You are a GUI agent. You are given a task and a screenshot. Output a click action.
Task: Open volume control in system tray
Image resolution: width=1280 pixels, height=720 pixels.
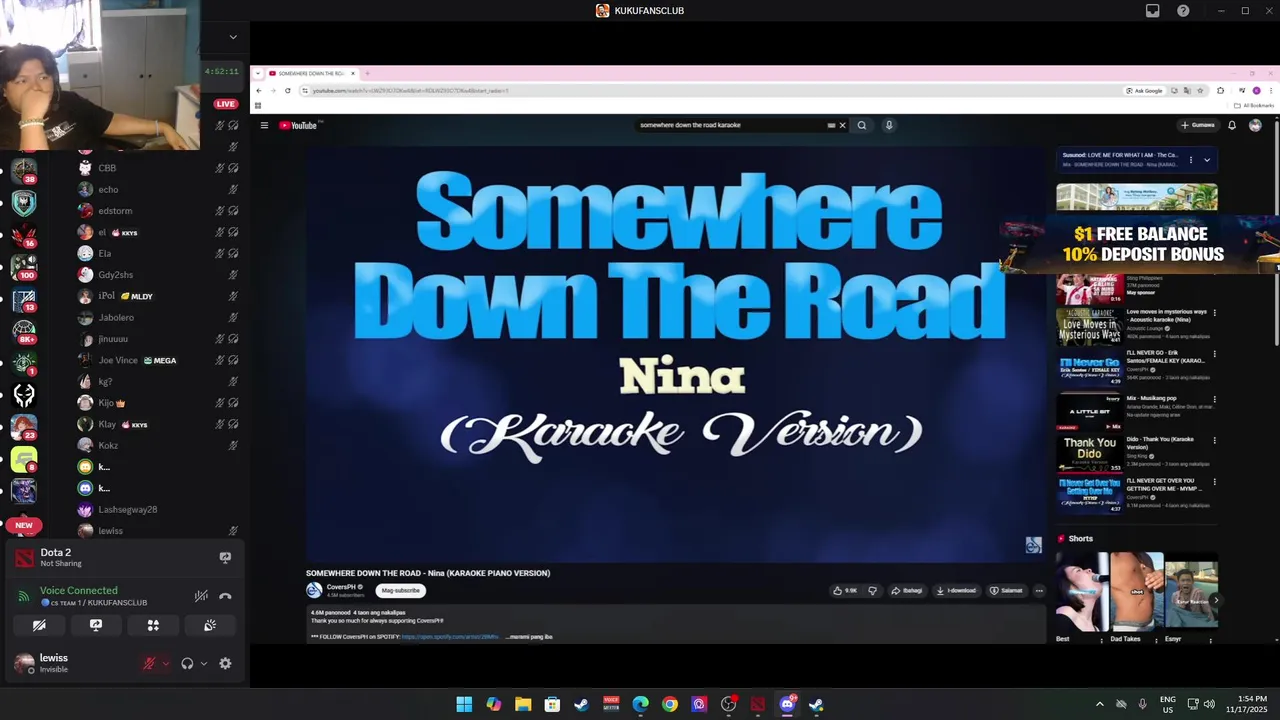pos(1209,704)
